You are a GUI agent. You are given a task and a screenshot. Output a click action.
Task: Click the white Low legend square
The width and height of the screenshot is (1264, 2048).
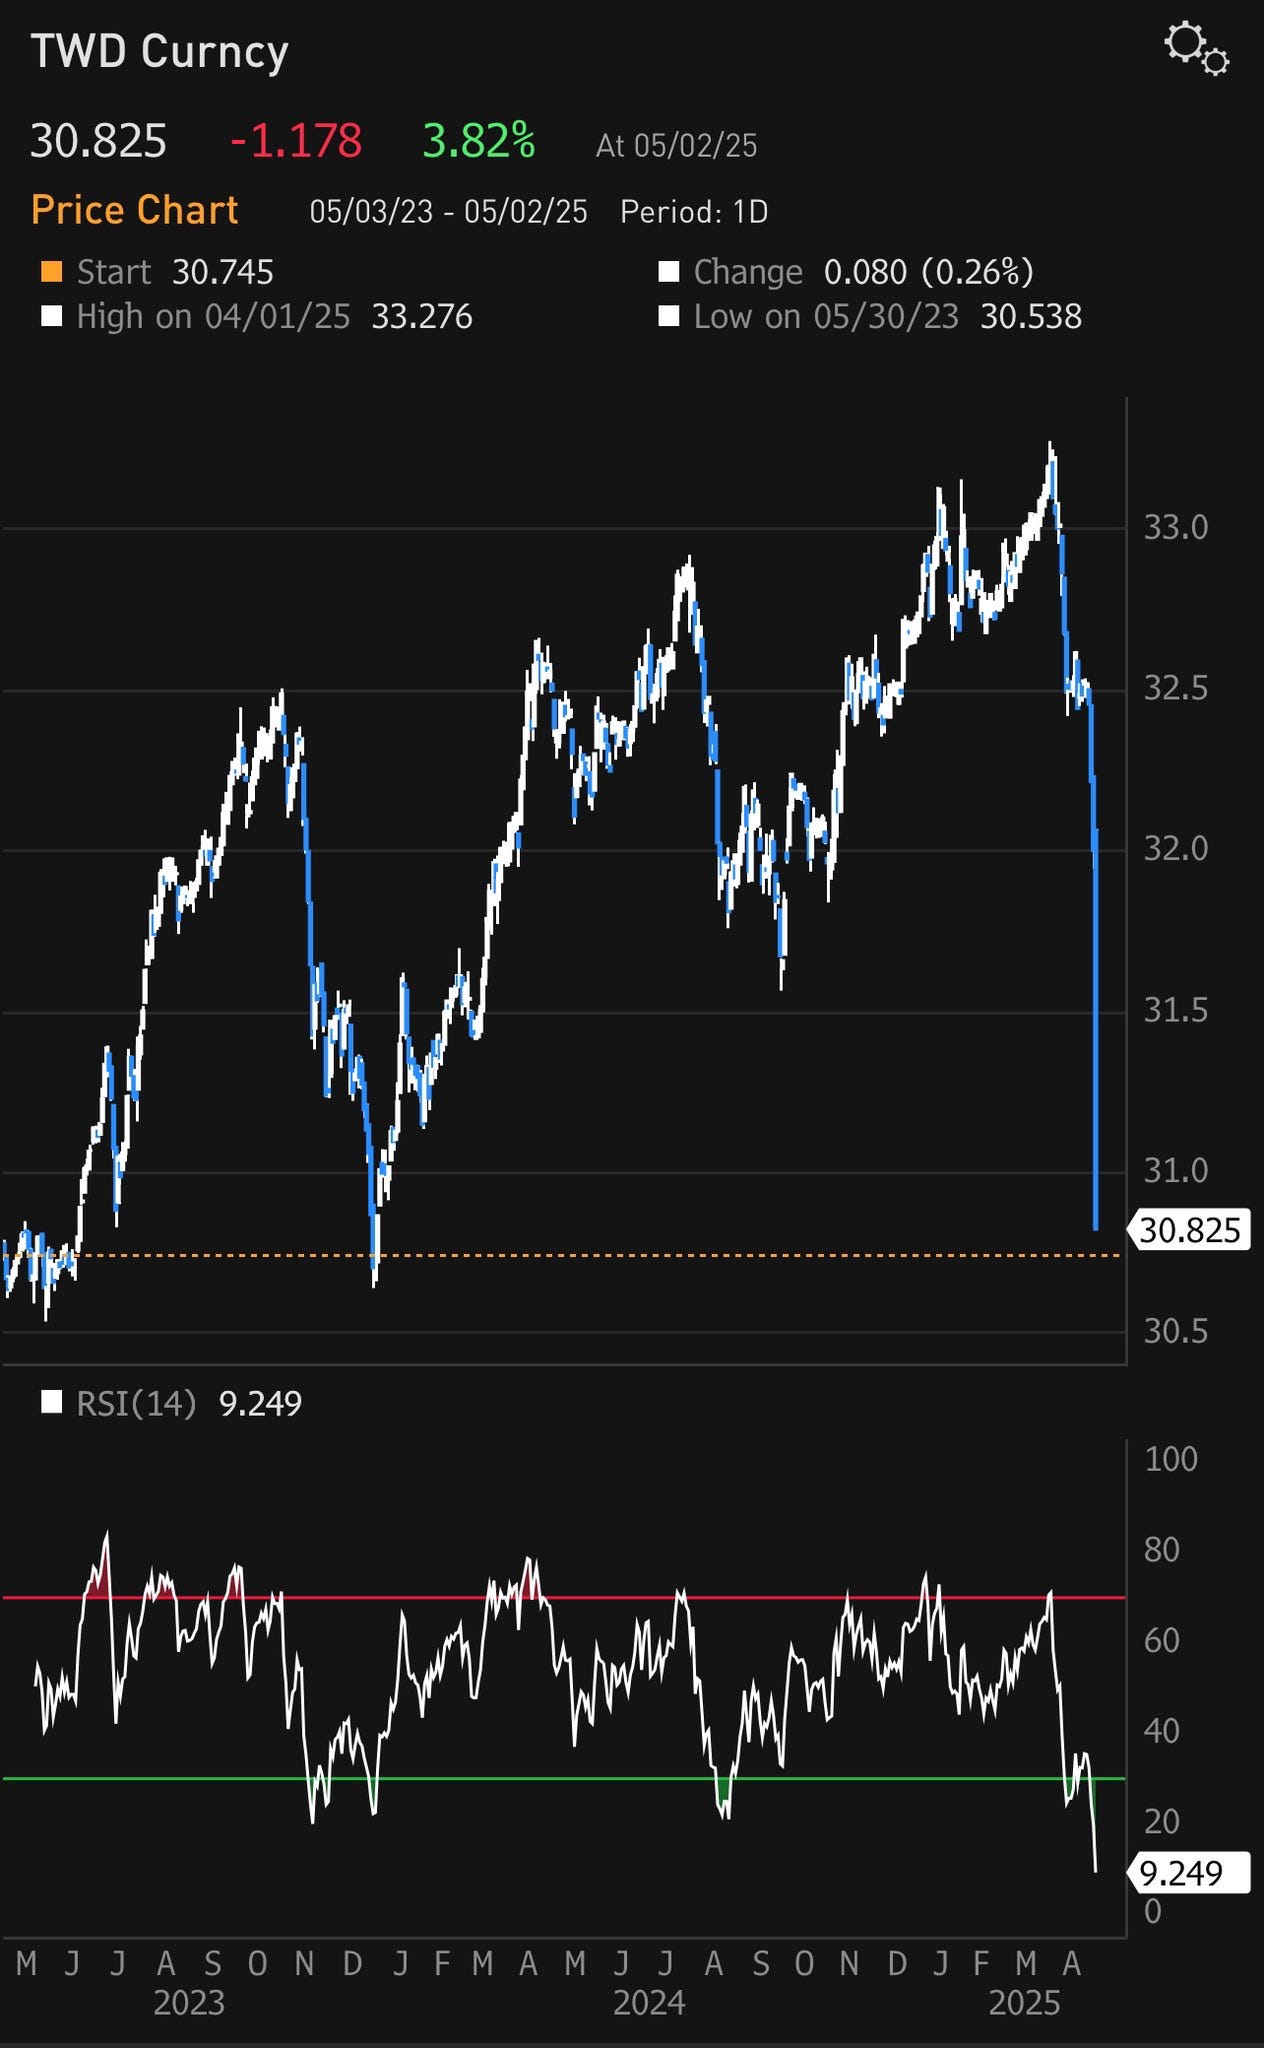pyautogui.click(x=669, y=317)
